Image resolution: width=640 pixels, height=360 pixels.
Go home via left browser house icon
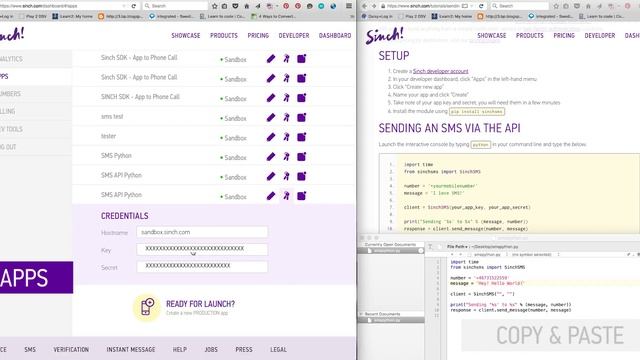pyautogui.click(x=247, y=6)
